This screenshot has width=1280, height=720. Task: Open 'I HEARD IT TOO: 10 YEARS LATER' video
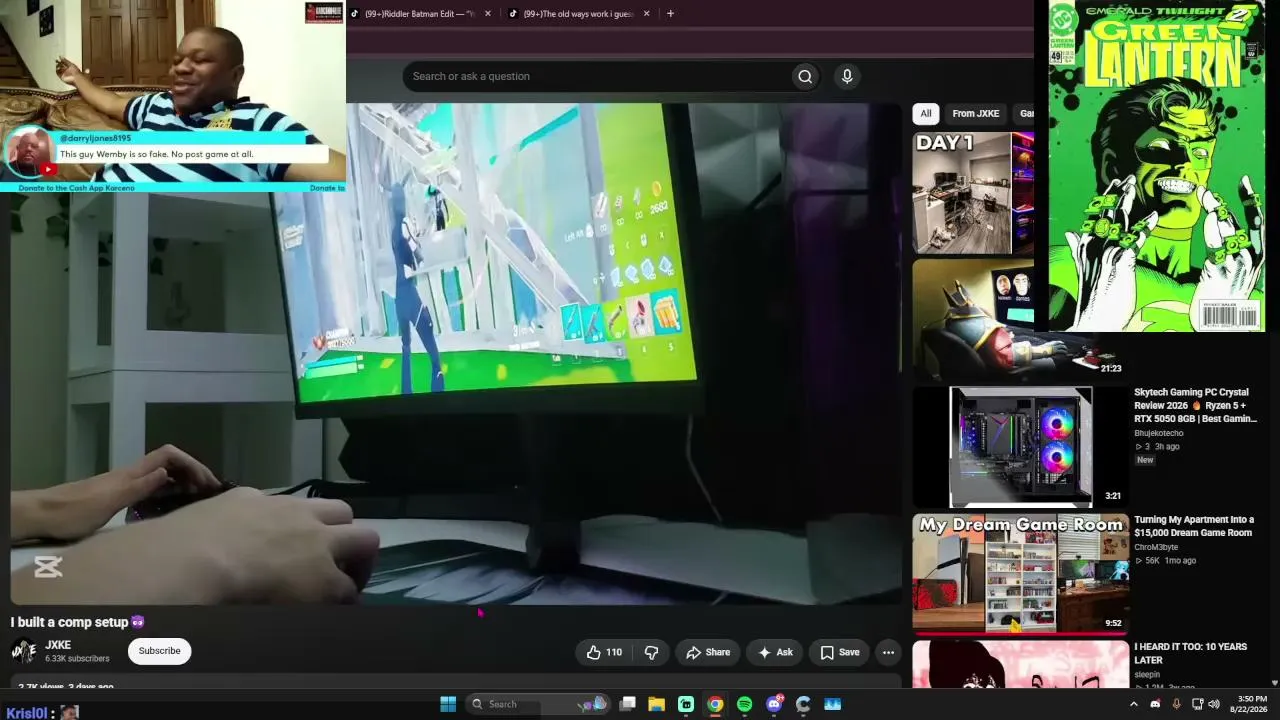click(1190, 653)
